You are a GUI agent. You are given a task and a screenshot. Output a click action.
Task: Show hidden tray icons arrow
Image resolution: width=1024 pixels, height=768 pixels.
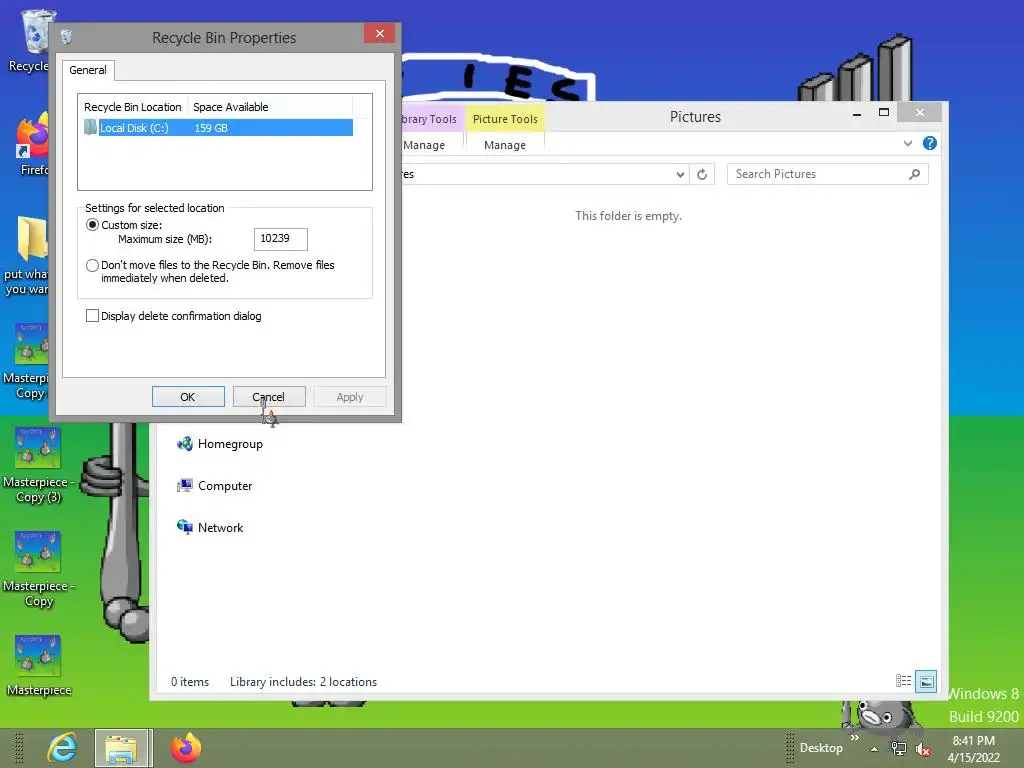click(874, 749)
